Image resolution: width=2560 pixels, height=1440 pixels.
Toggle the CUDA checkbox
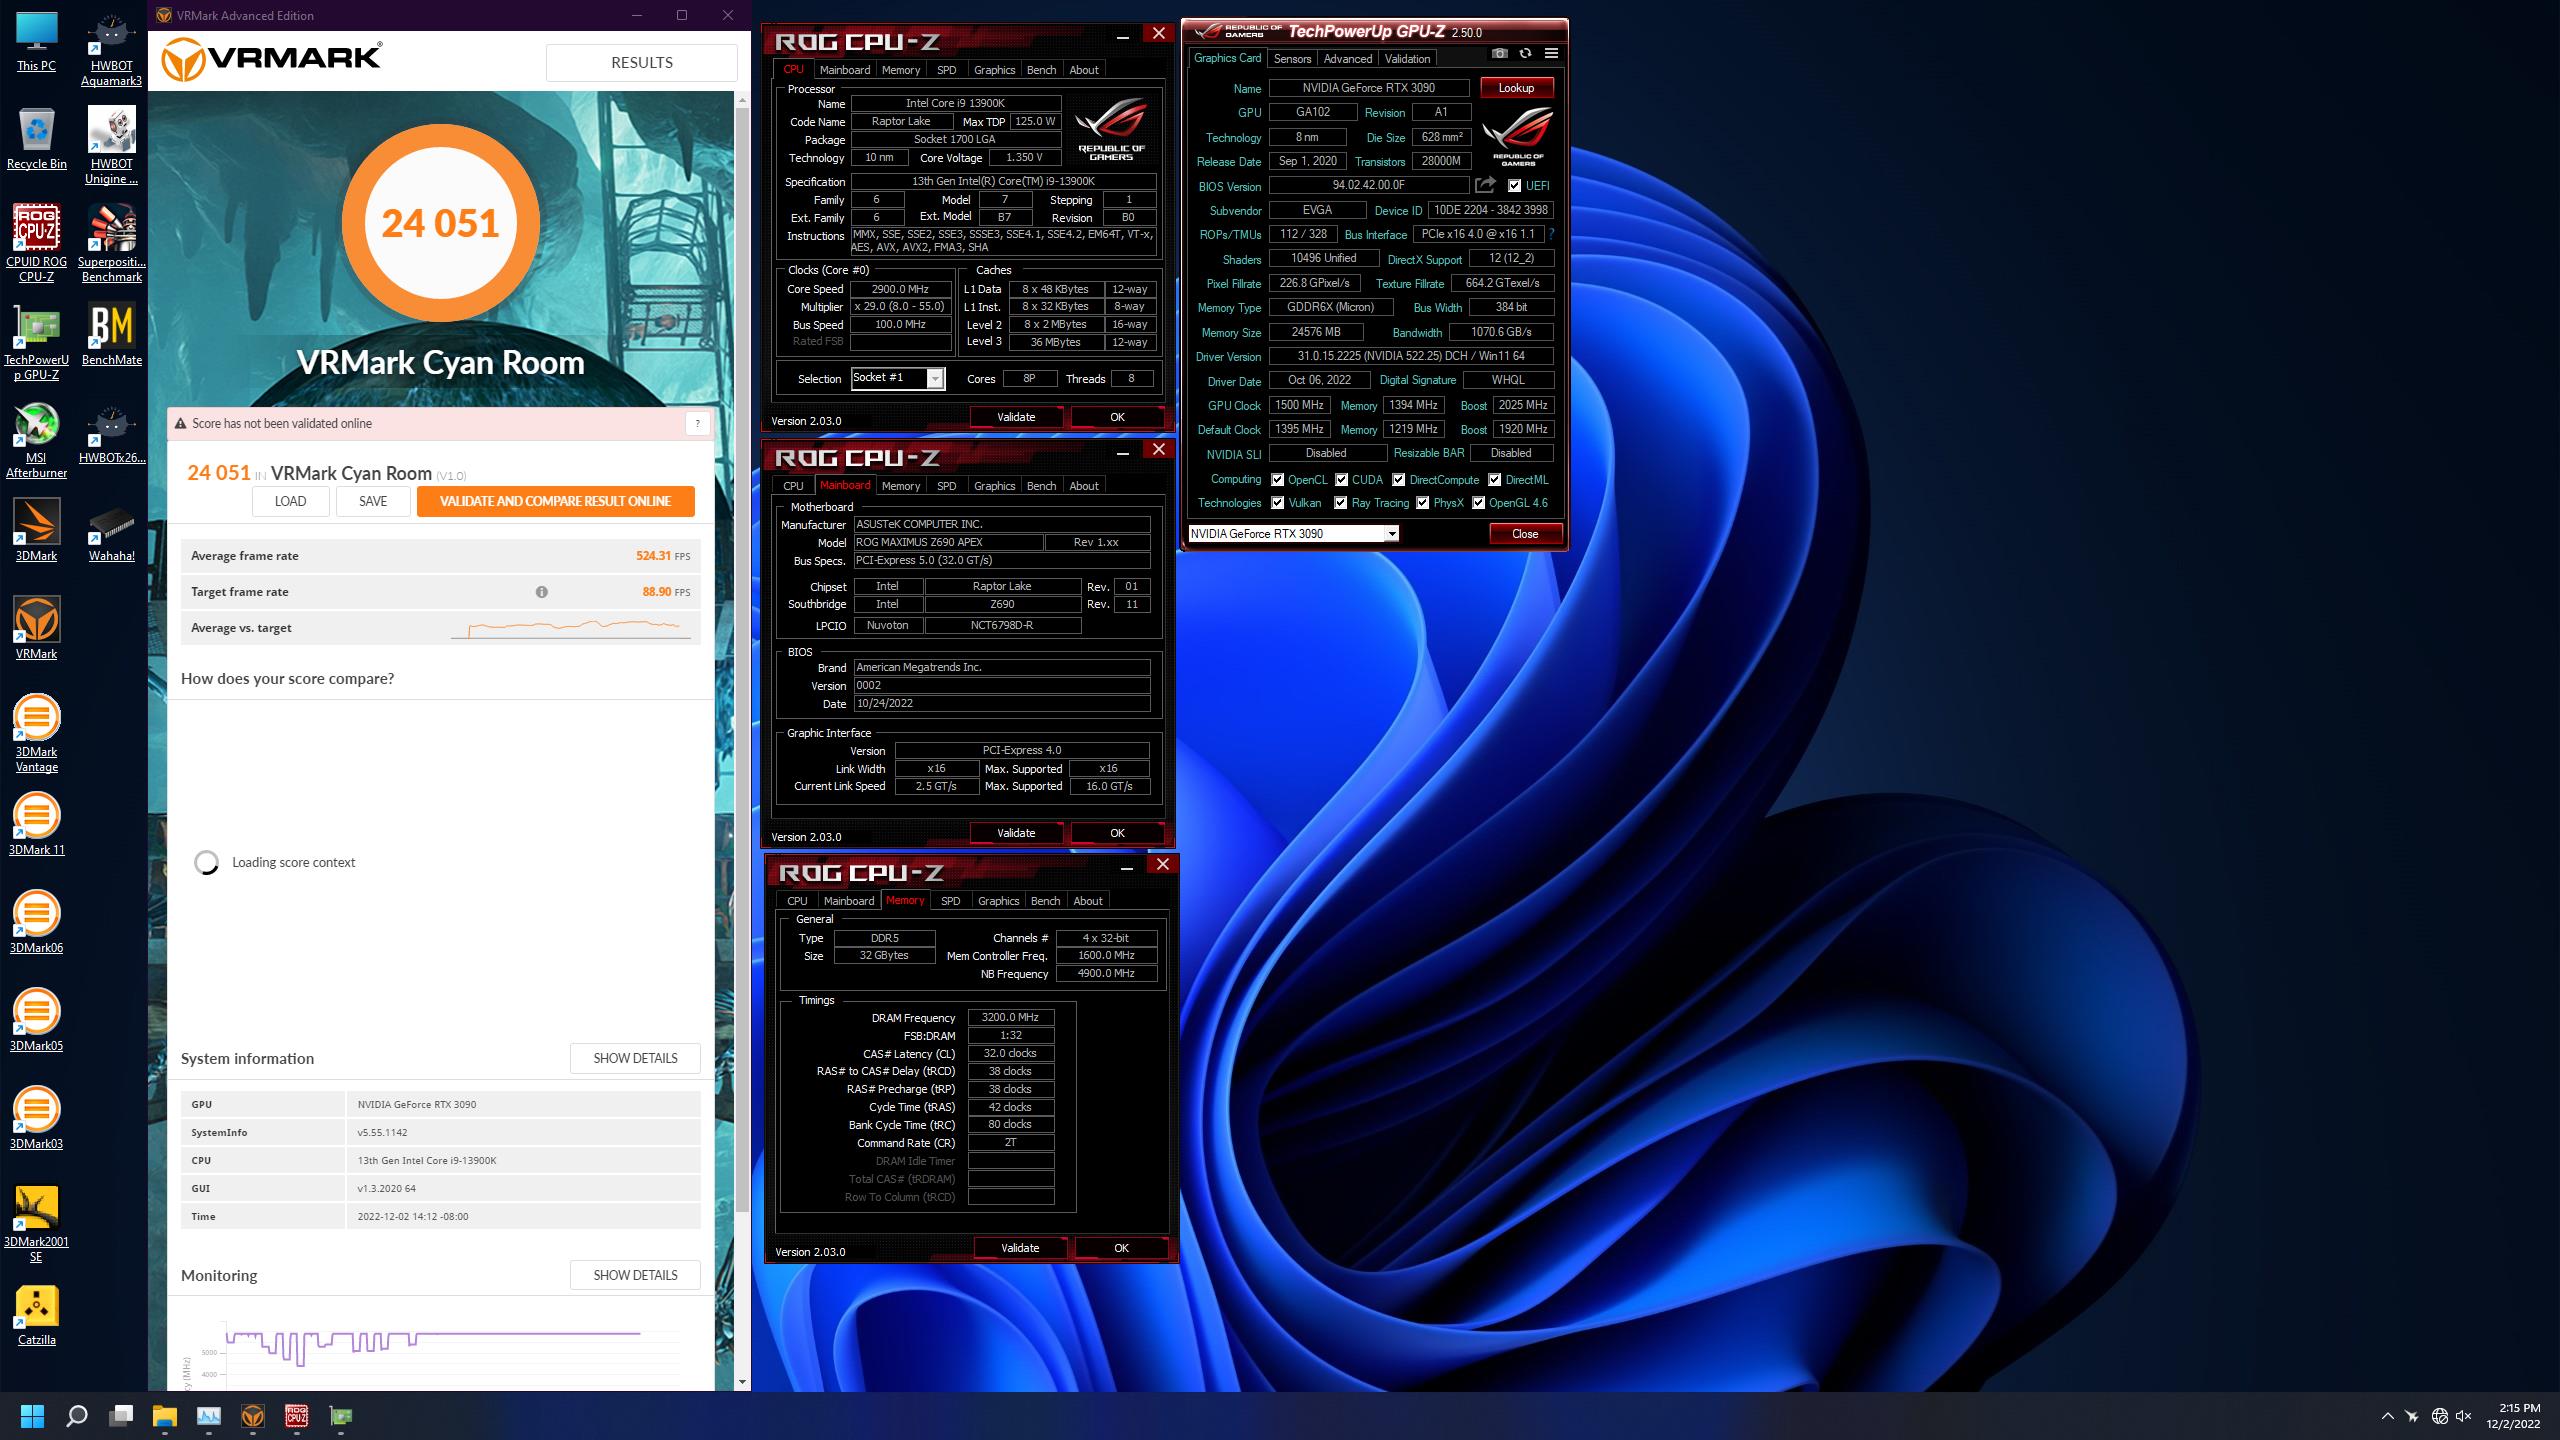pos(1341,480)
